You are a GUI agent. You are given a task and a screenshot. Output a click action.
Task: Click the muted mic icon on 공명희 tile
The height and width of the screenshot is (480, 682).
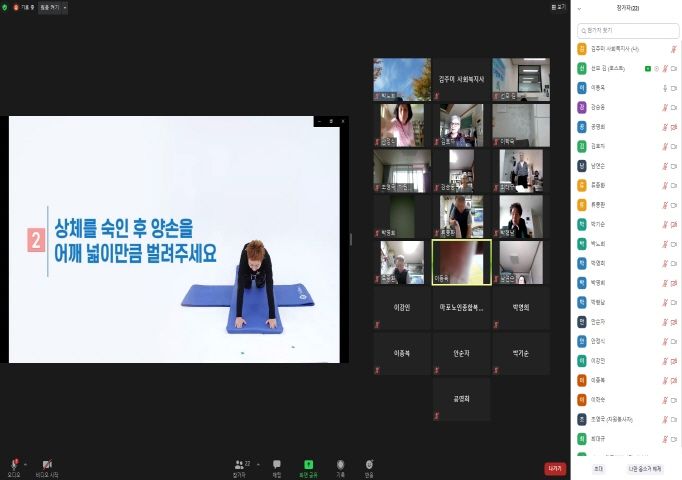[x=437, y=416]
